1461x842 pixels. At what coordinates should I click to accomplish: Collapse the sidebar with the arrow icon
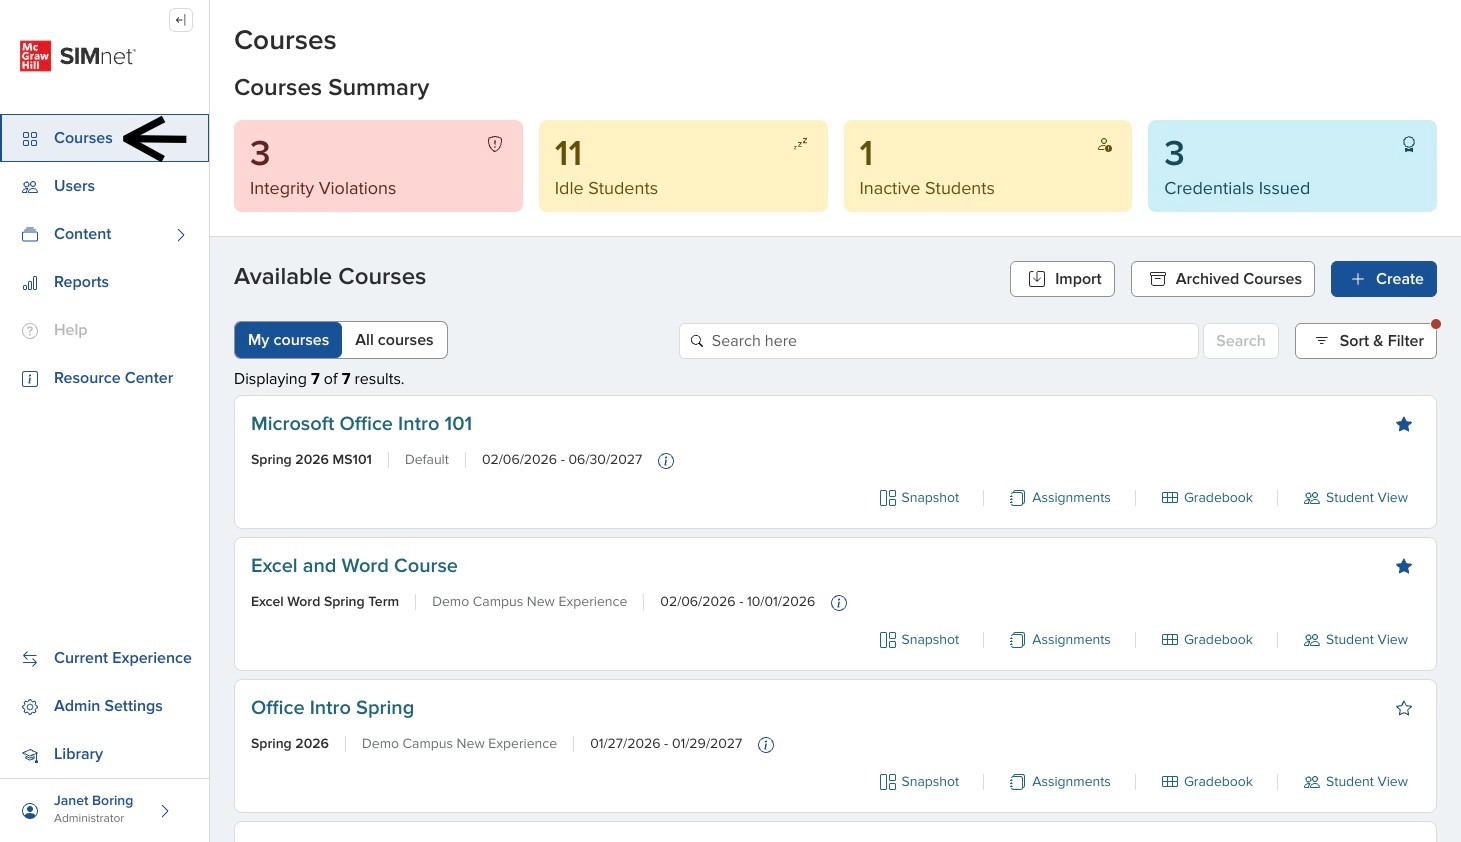[181, 20]
